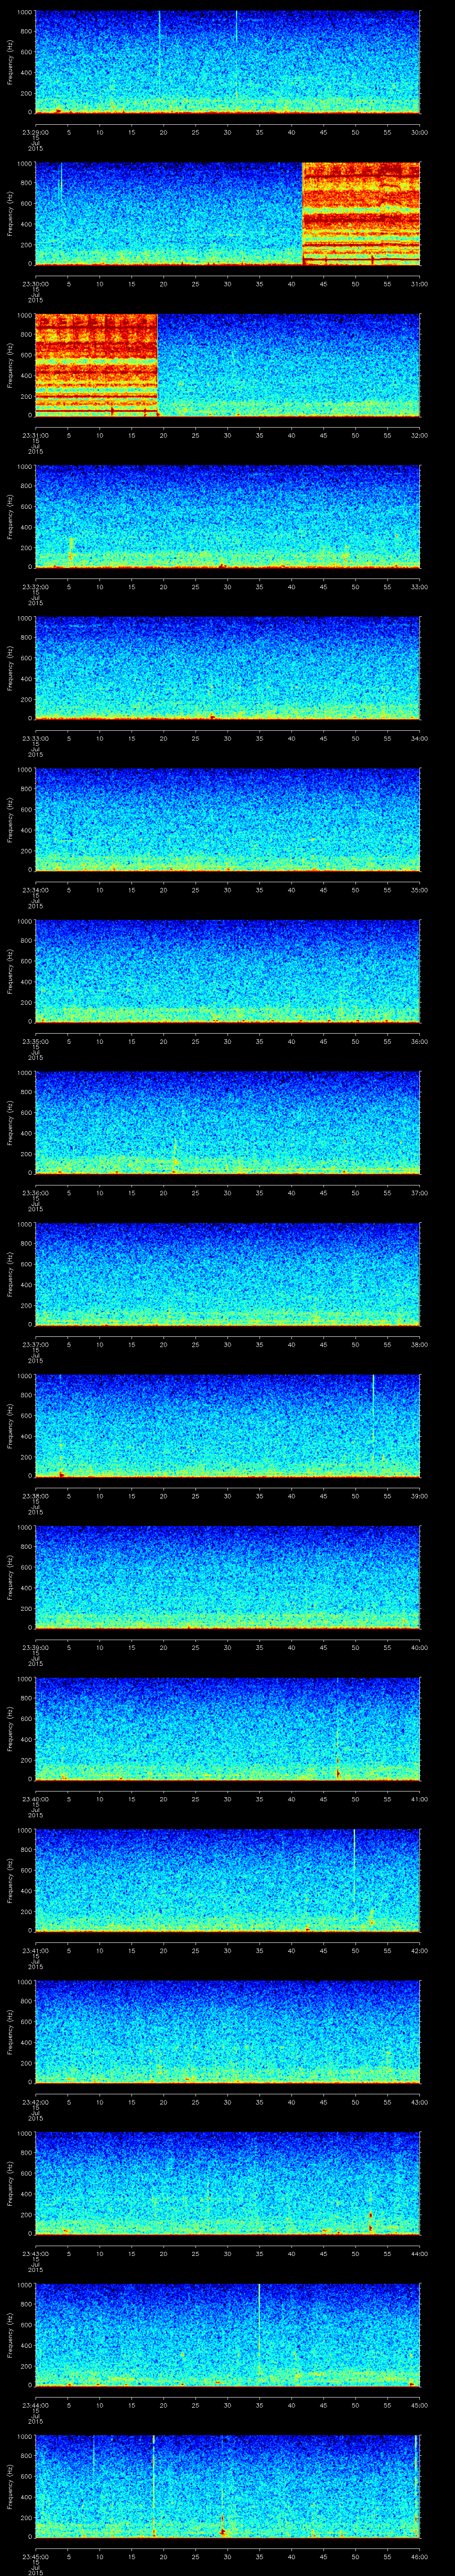Image resolution: width=455 pixels, height=2576 pixels.
Task: Select the spectrogram panel starting at 23:43:00
Action: tap(227, 2183)
